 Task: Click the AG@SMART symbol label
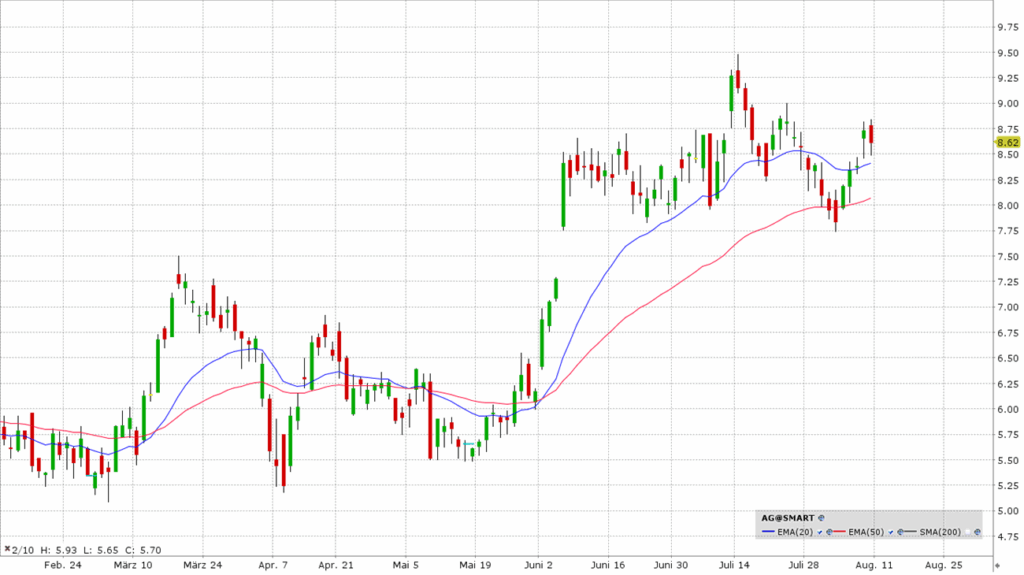click(788, 518)
